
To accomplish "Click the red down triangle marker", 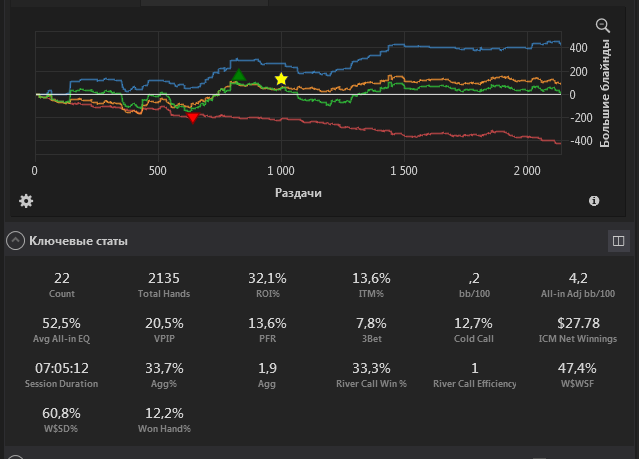I will point(192,118).
